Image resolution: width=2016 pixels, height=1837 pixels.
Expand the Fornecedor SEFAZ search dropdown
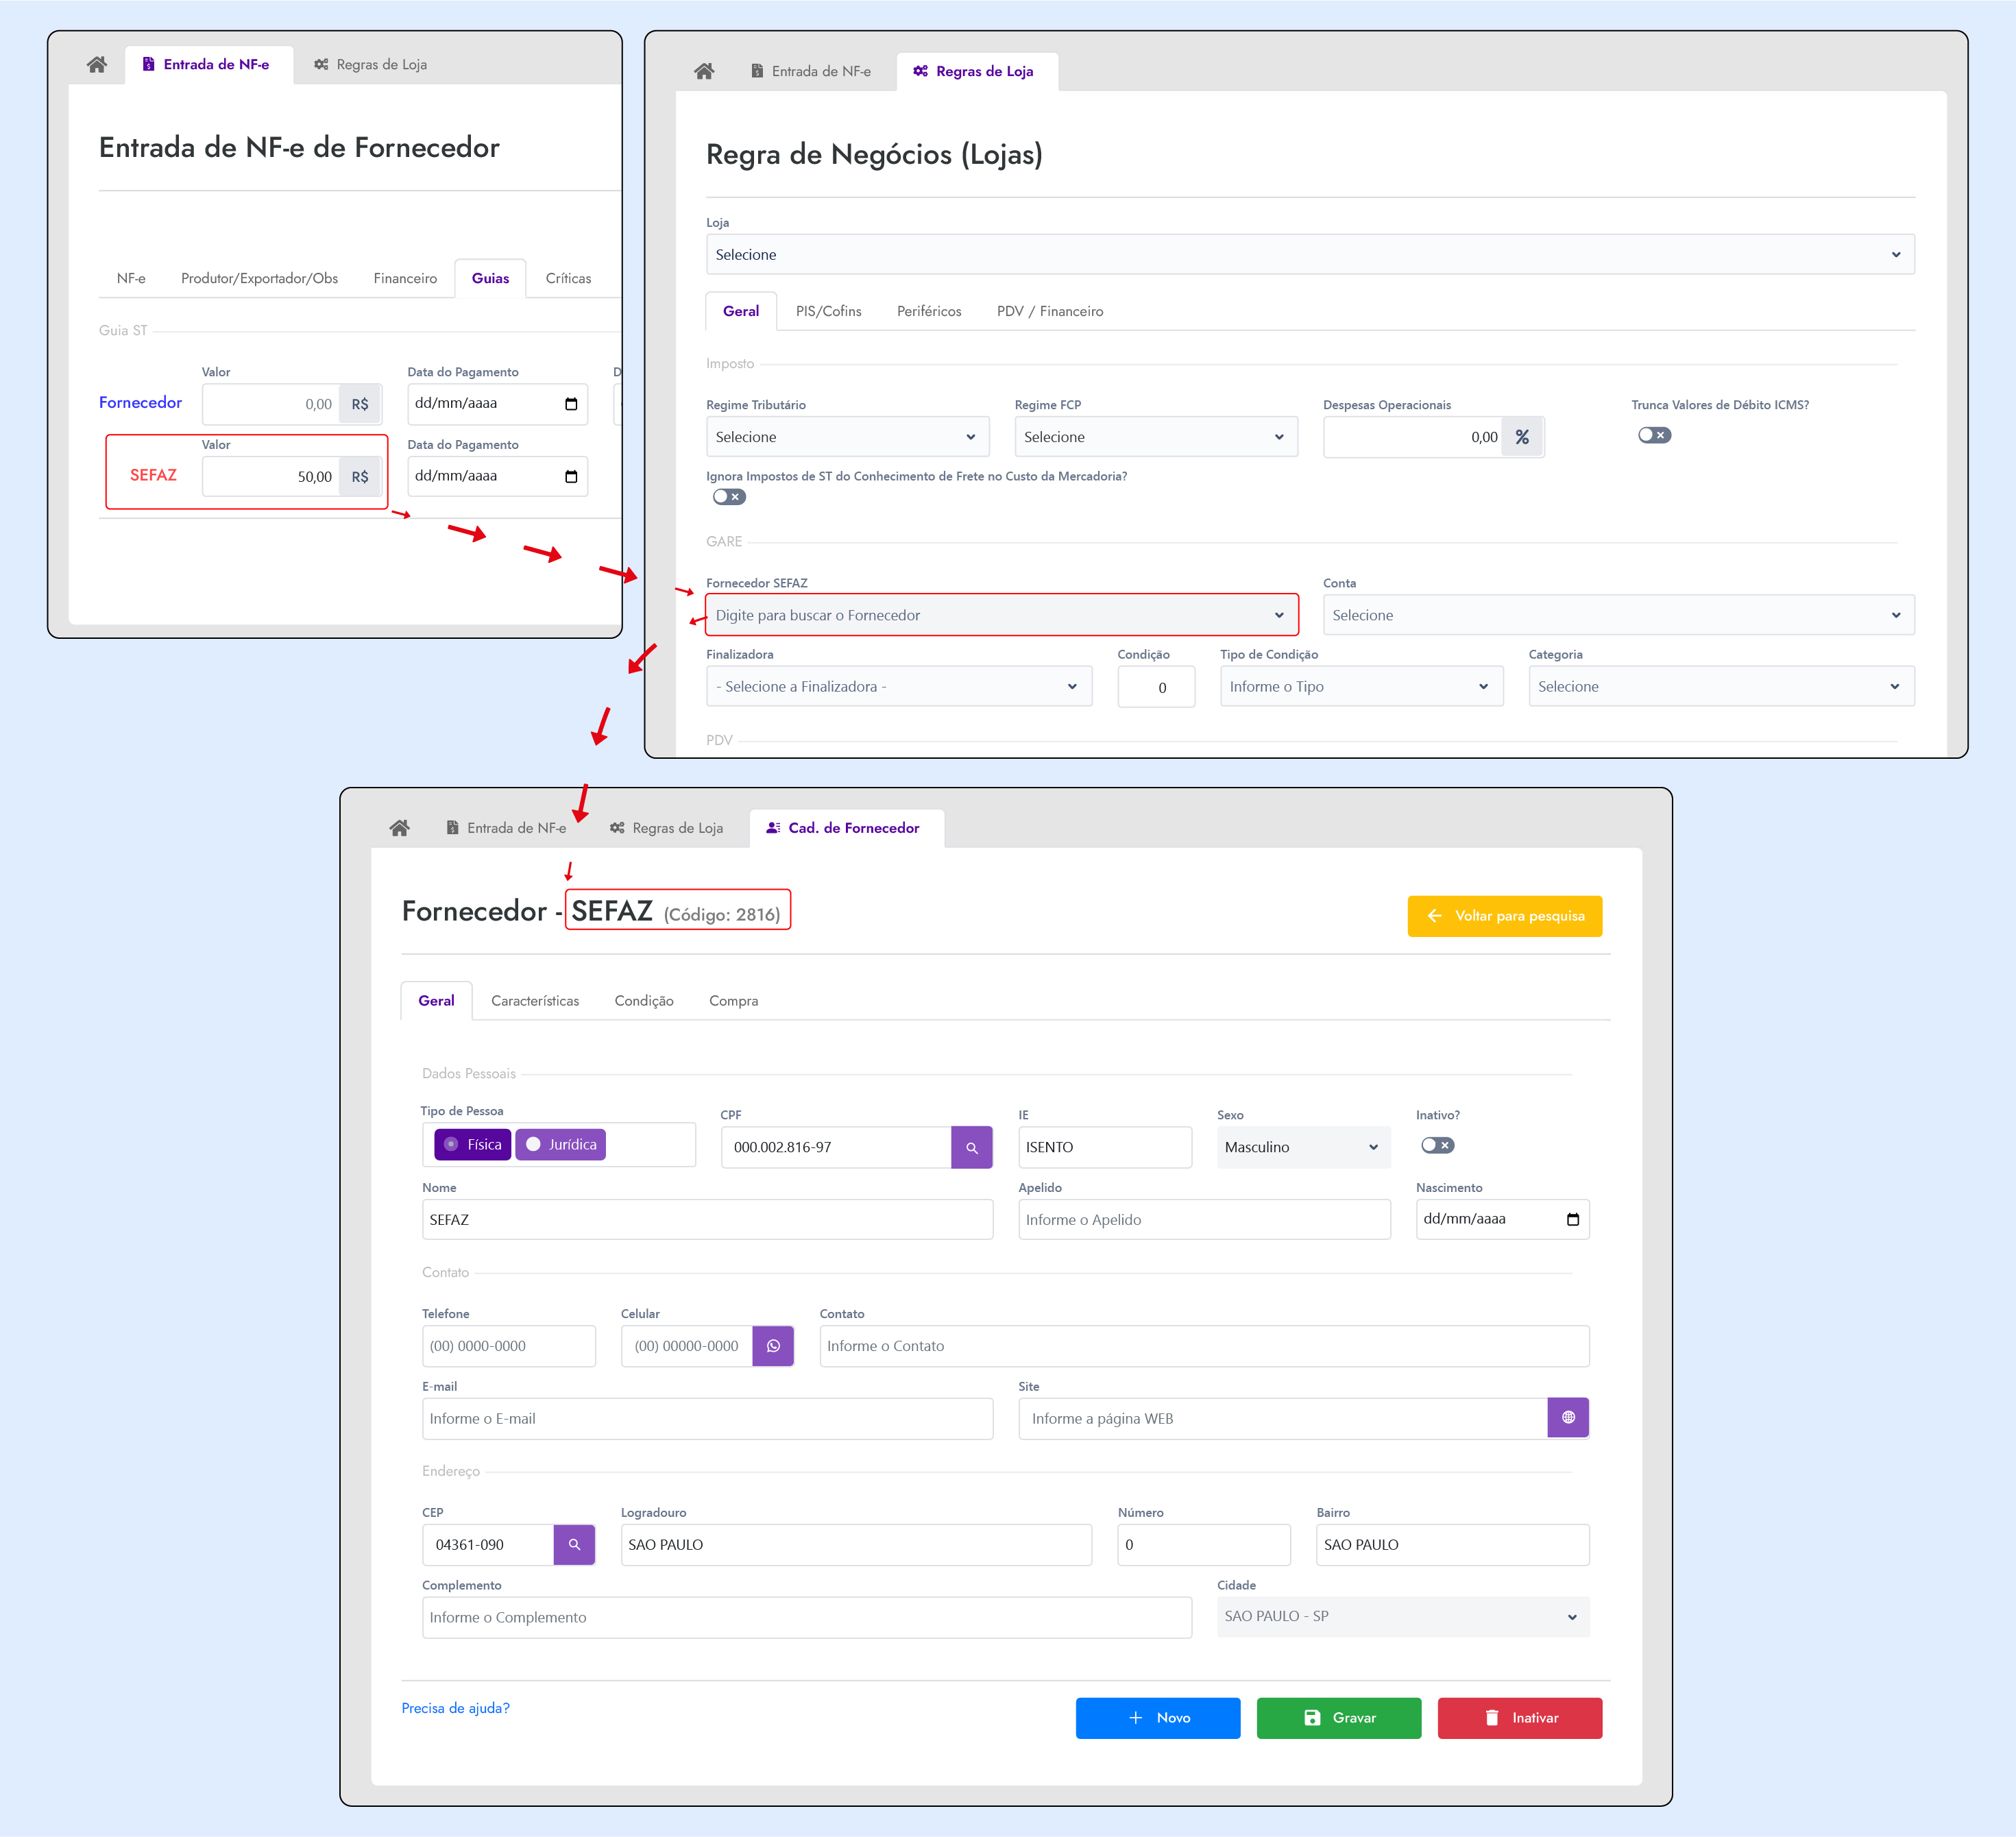(1001, 615)
